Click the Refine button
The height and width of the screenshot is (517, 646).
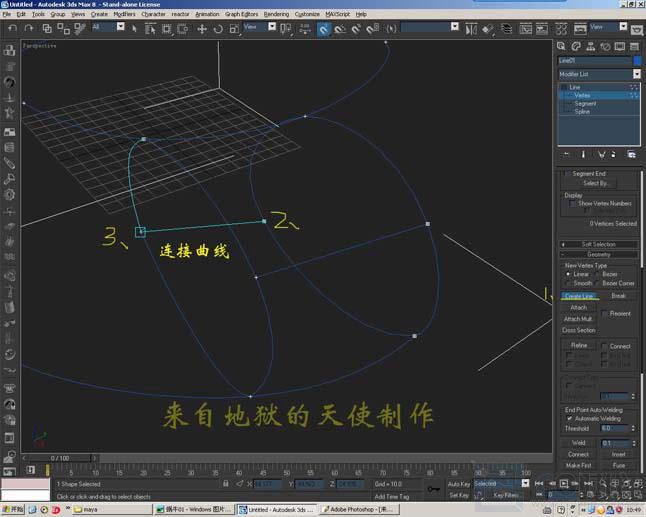pyautogui.click(x=579, y=345)
